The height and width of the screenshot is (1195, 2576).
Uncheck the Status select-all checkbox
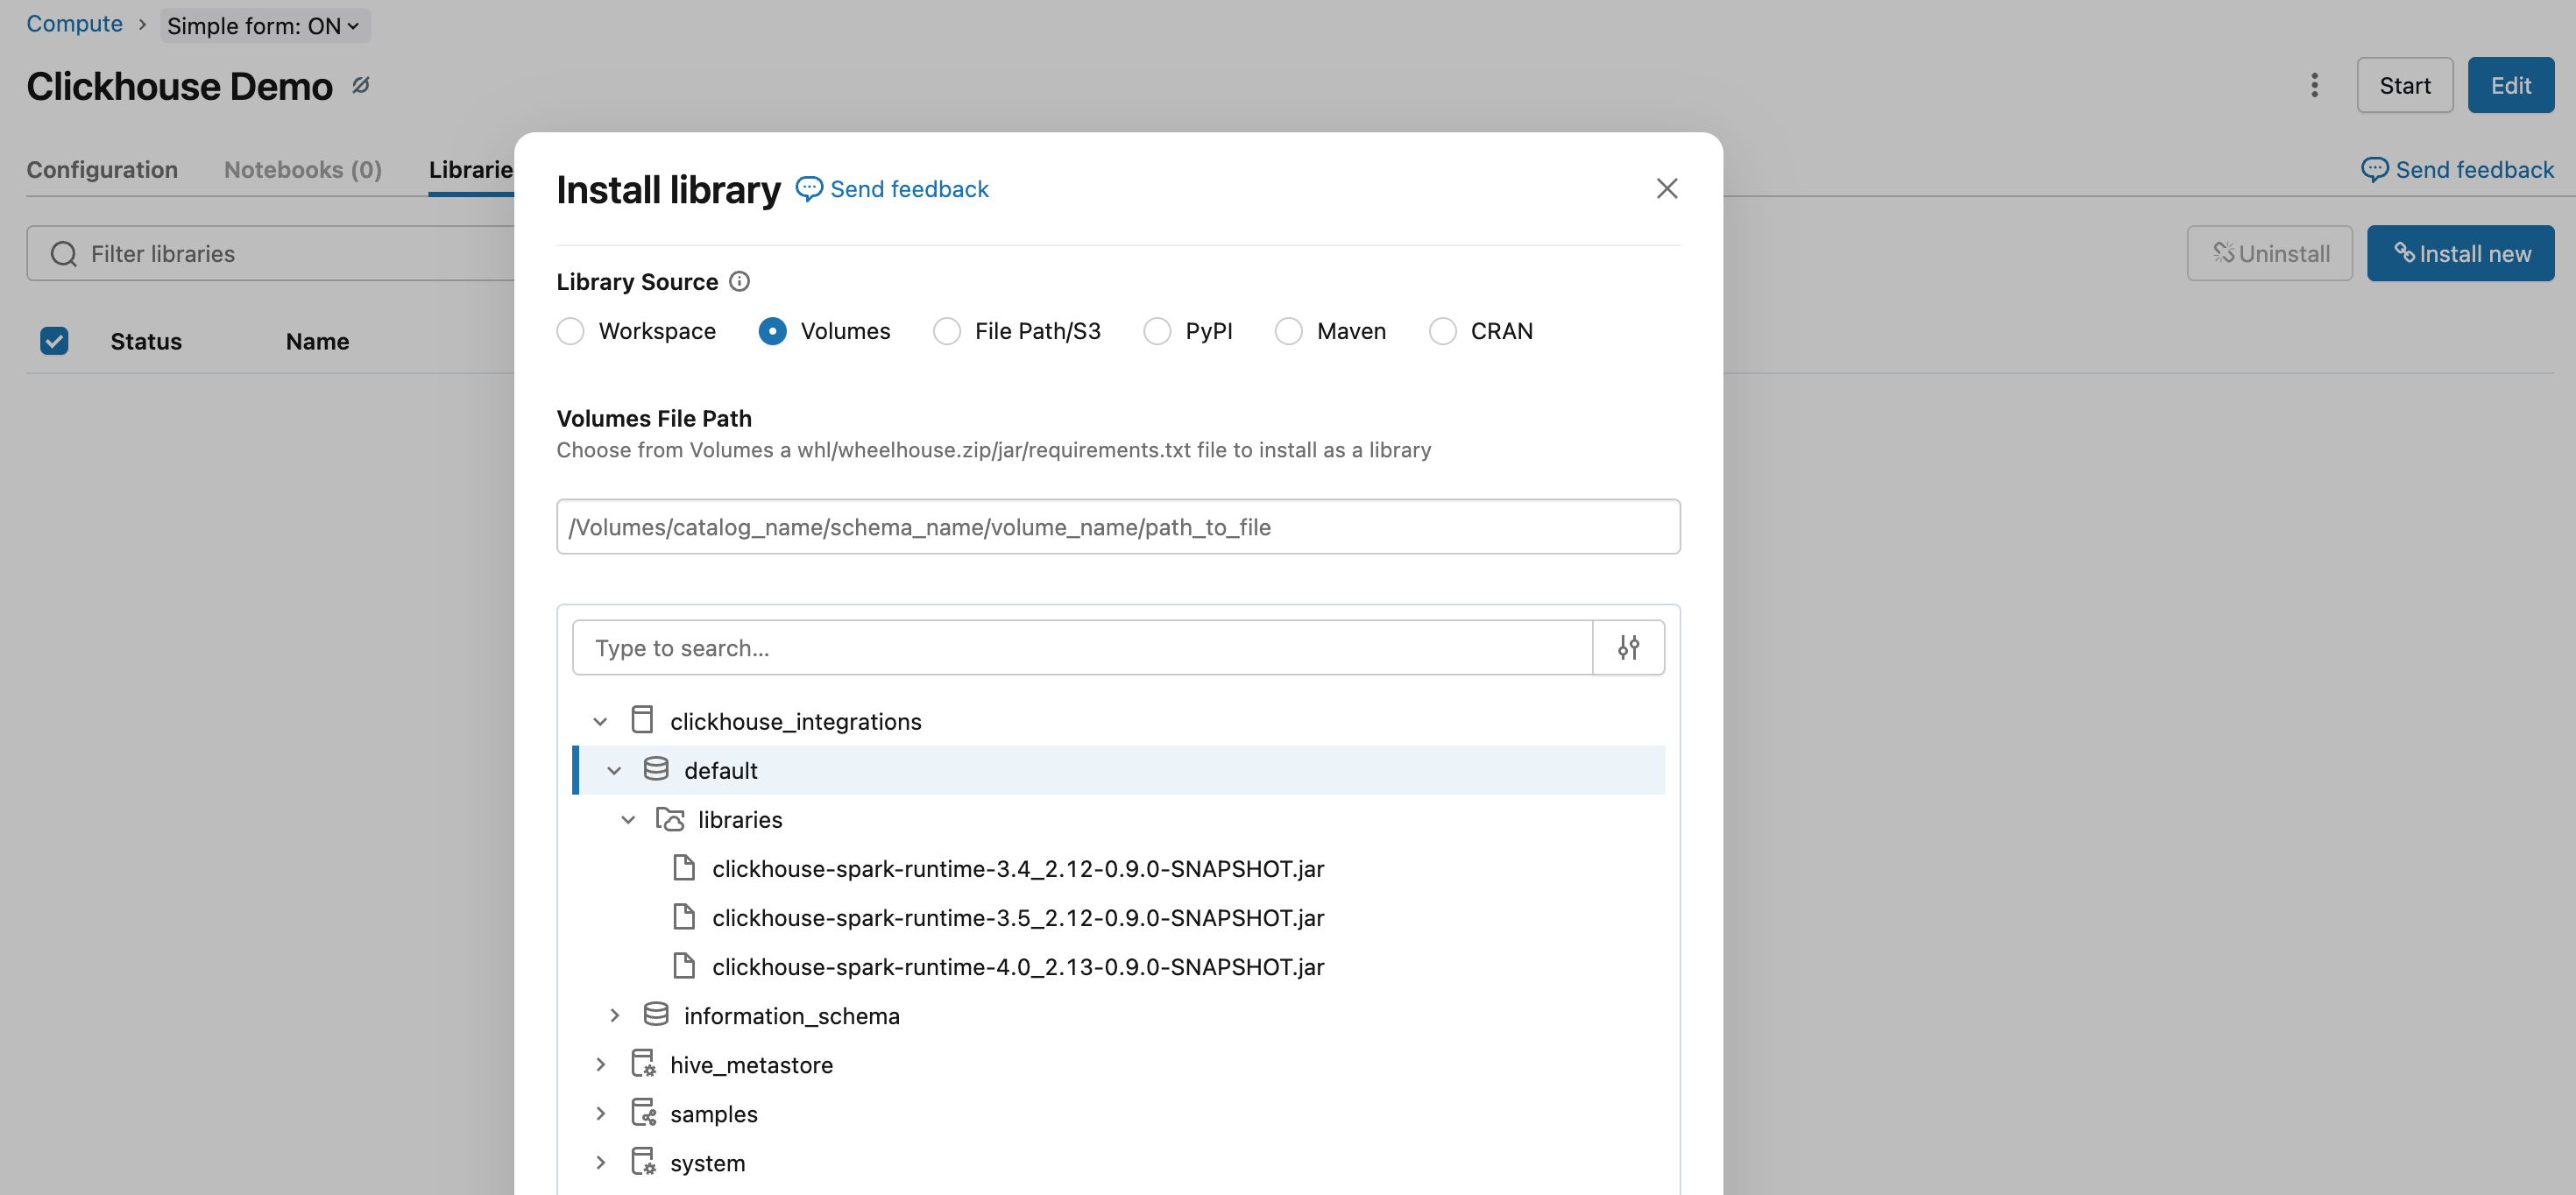click(54, 341)
